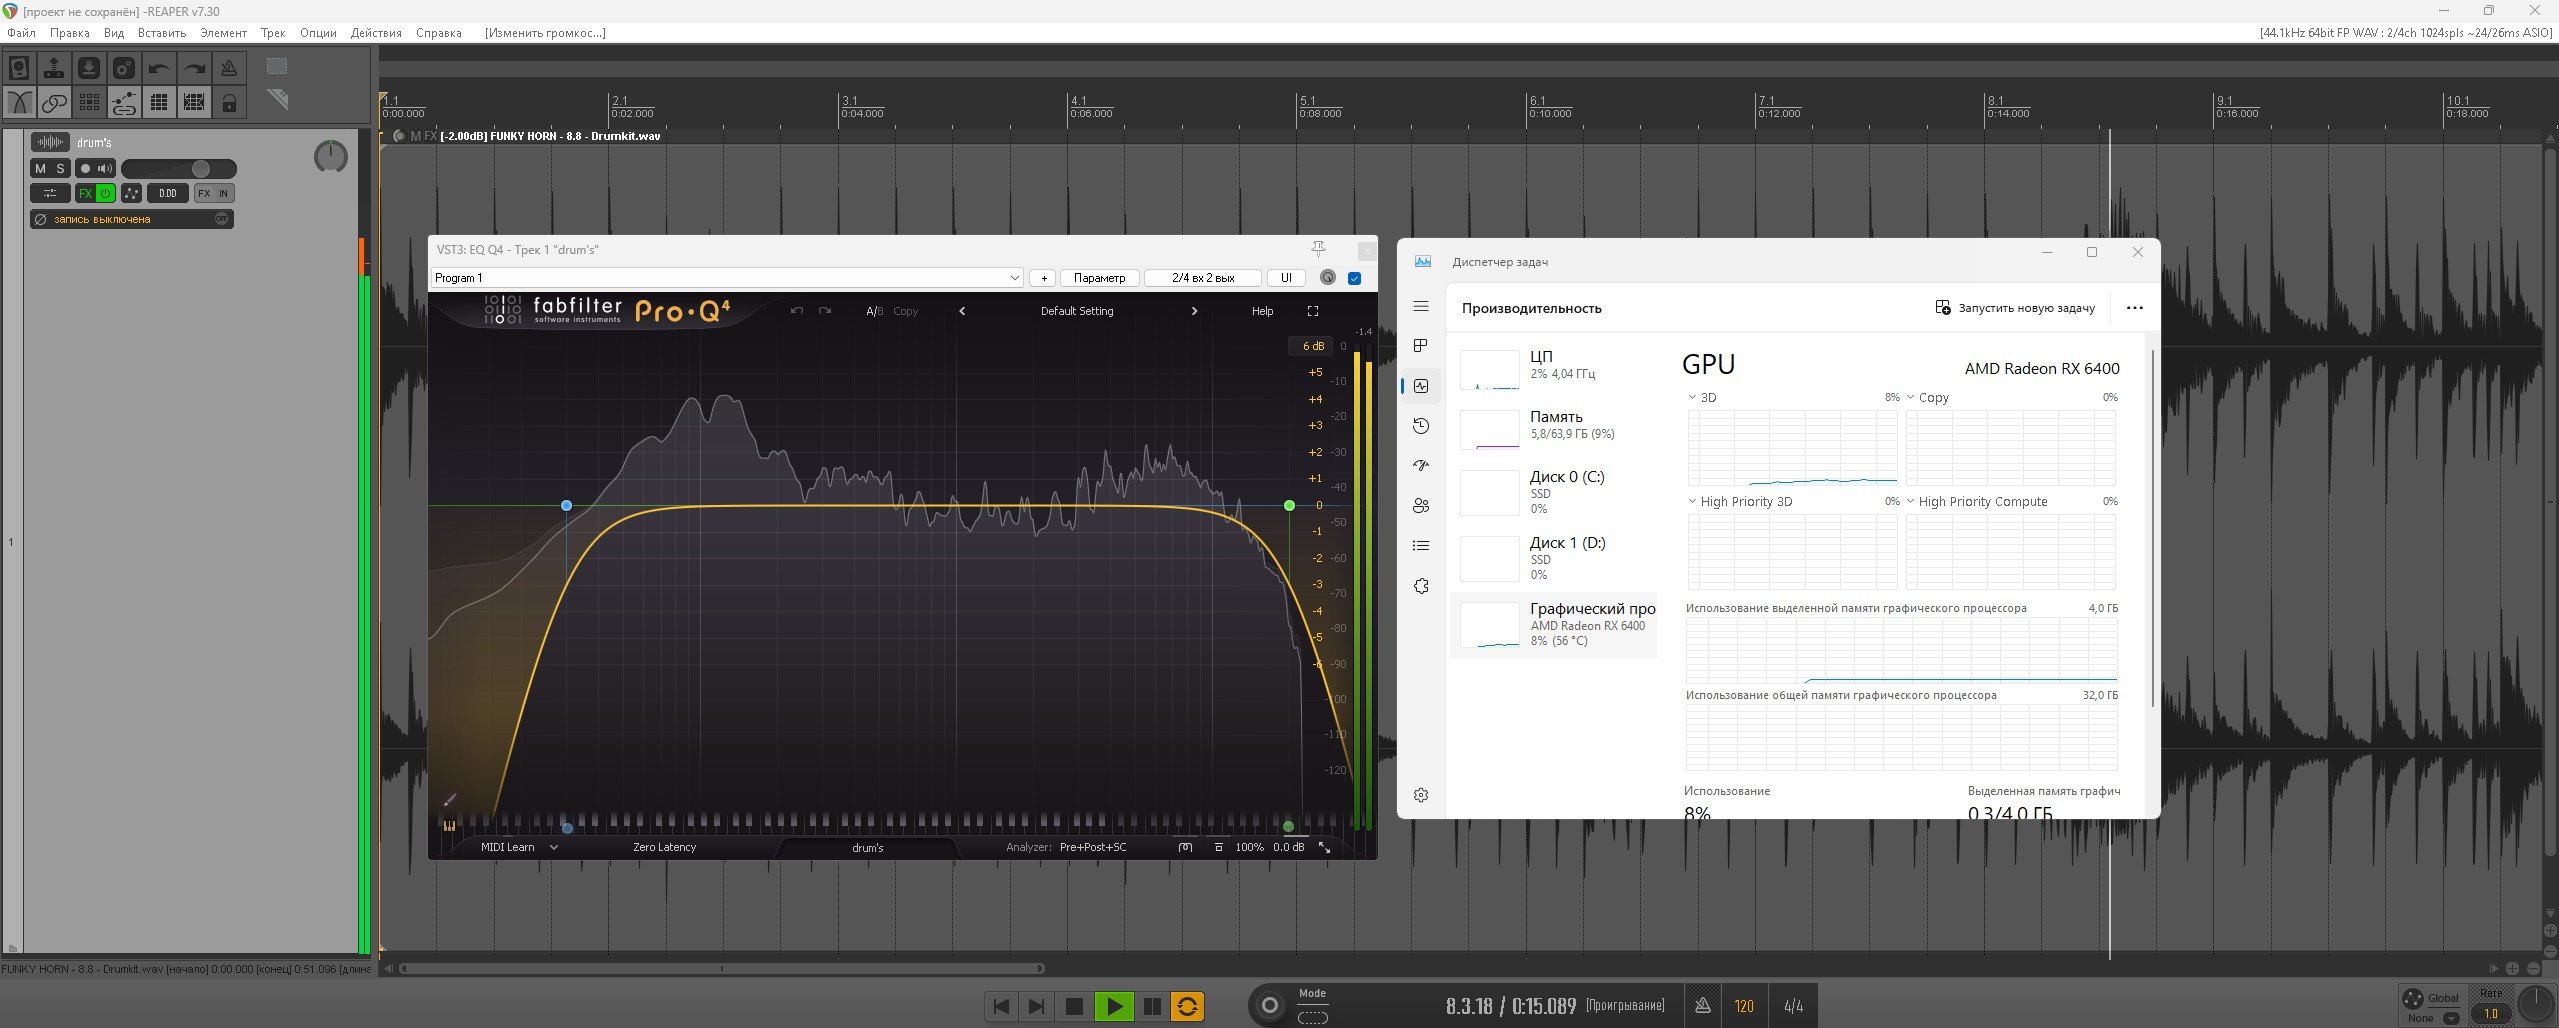Image resolution: width=2559 pixels, height=1028 pixels.
Task: Bypass track FX with green power button
Action: point(105,193)
